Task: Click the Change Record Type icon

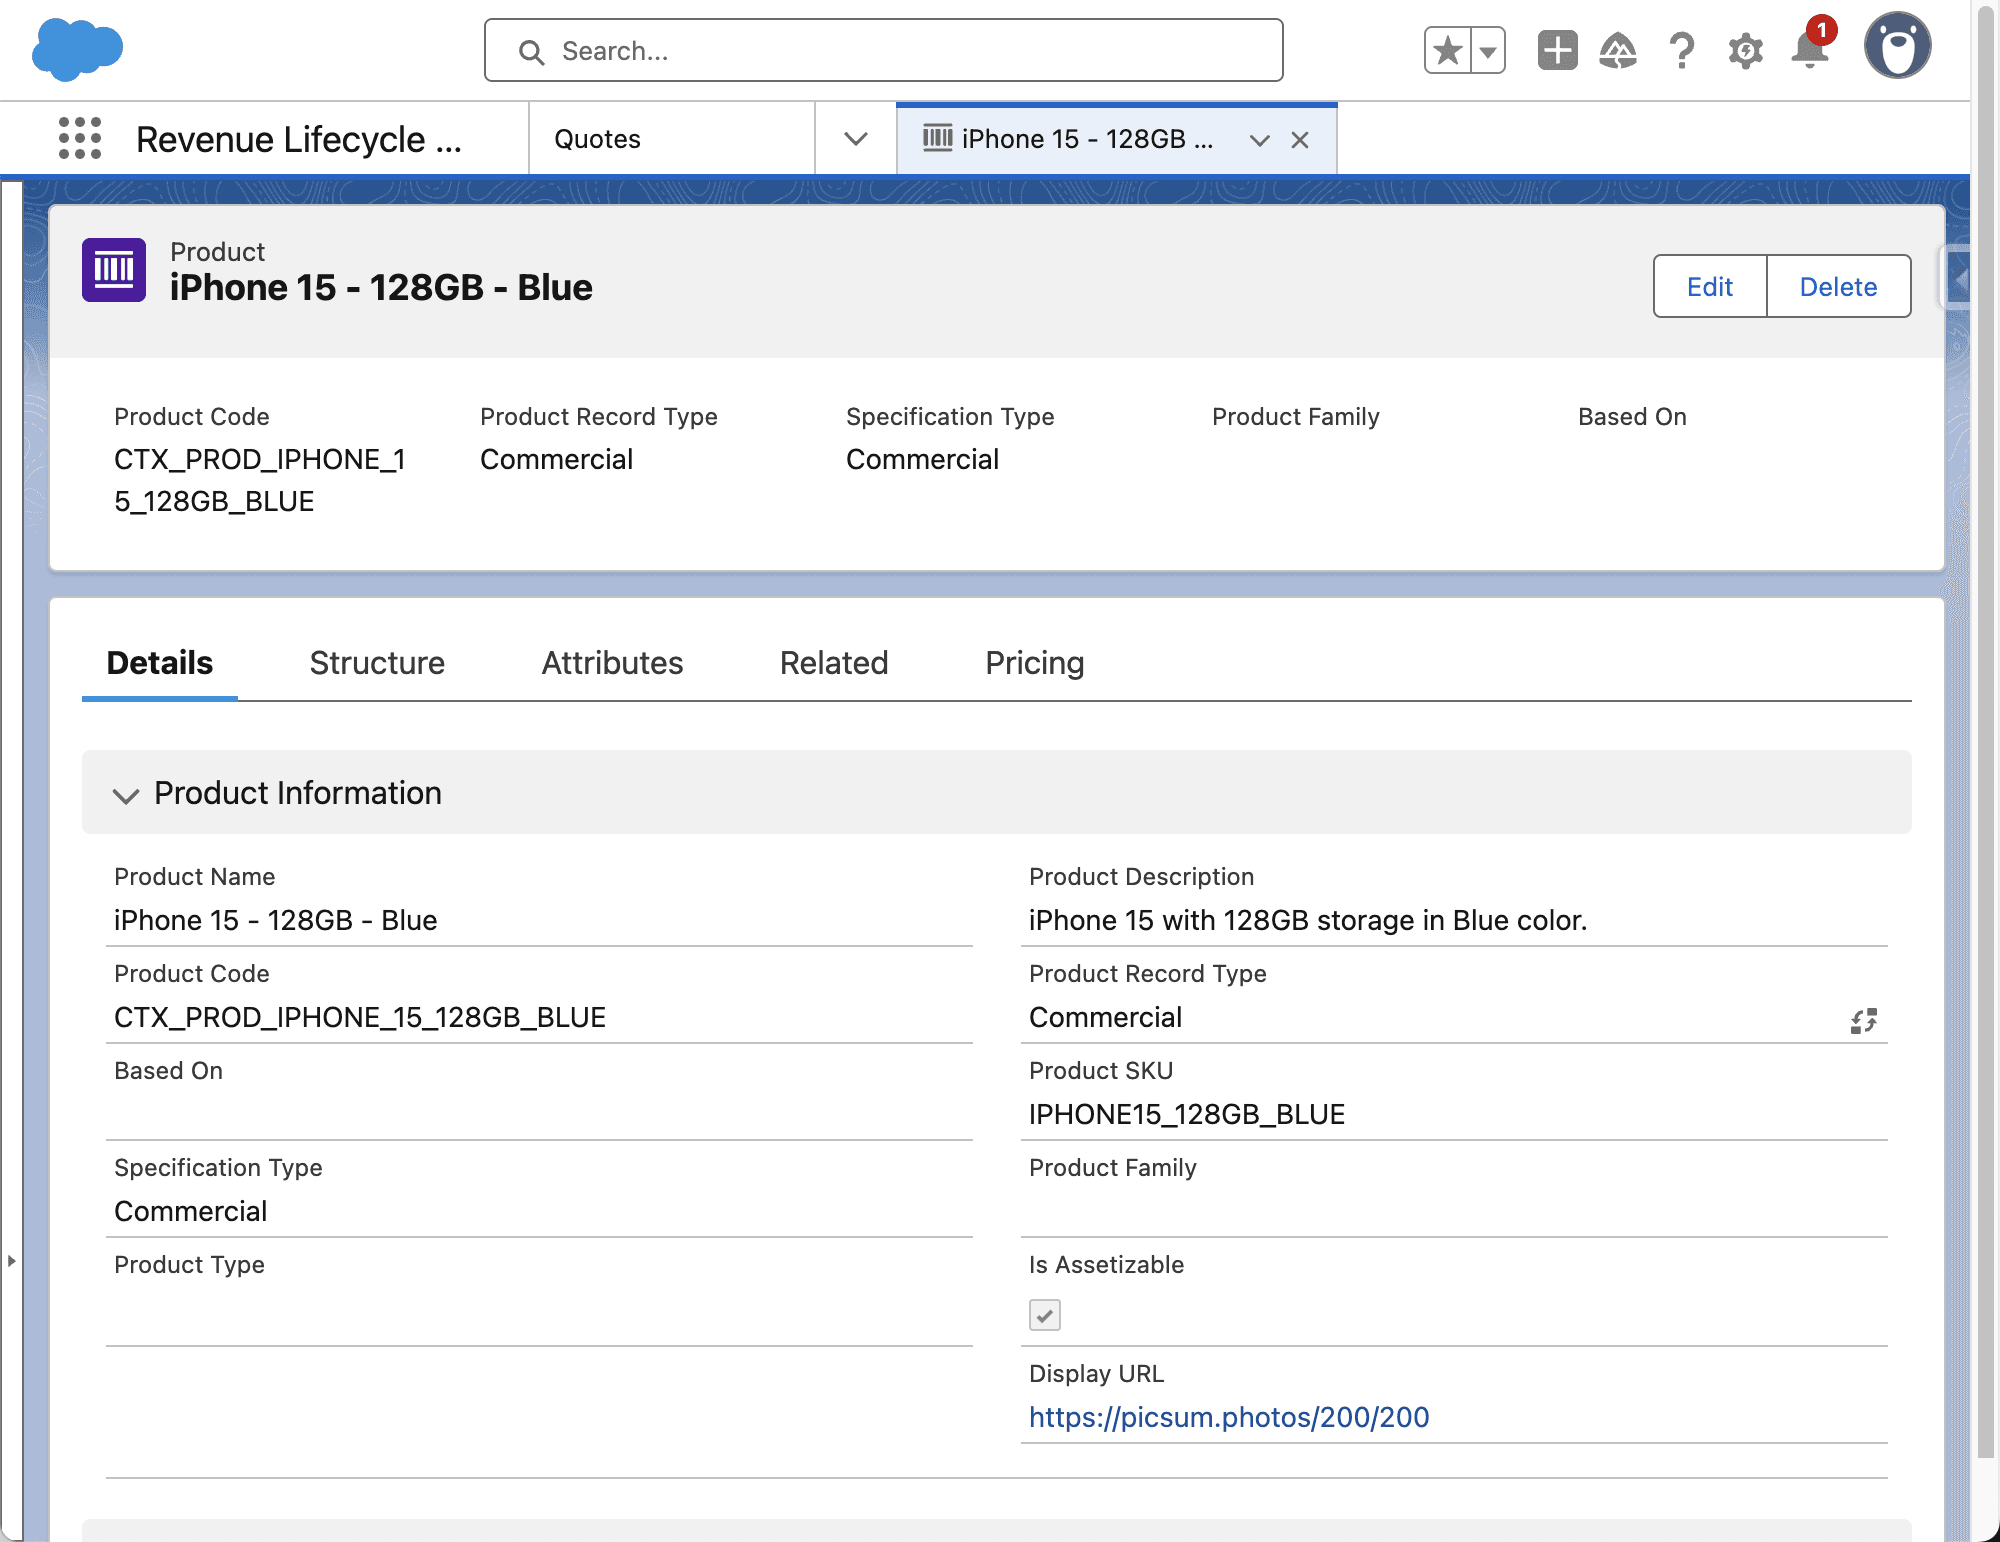Action: click(x=1863, y=1021)
